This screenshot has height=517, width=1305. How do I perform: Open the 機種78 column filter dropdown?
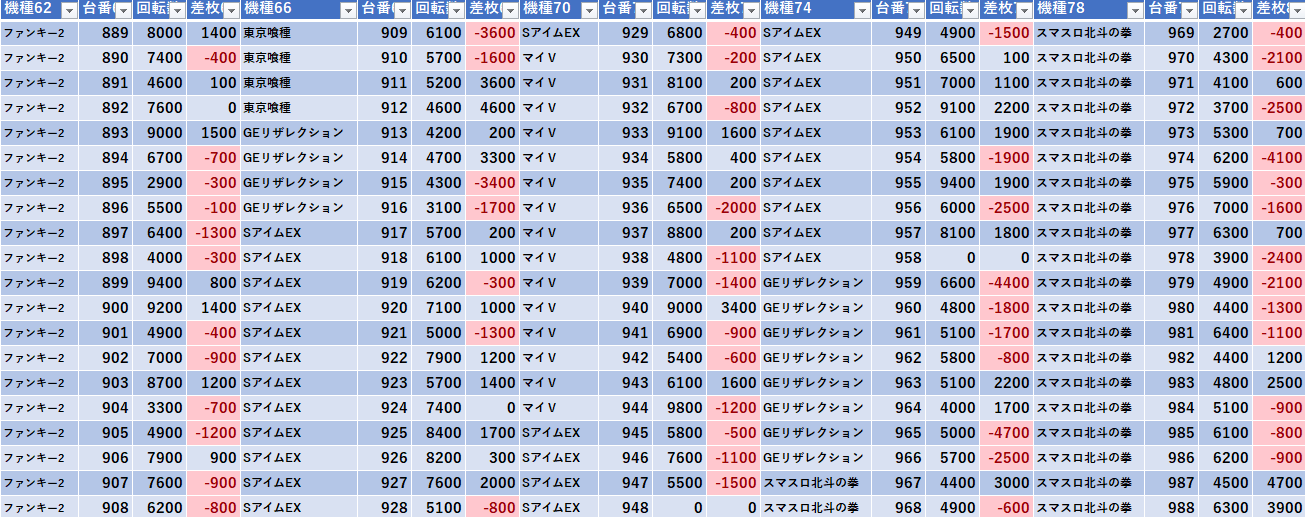tap(1134, 10)
